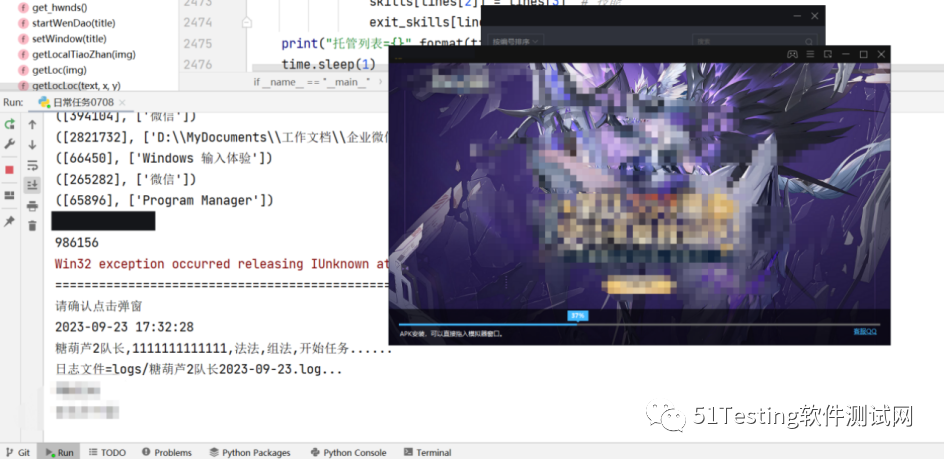The image size is (944, 459).
Task: Open the Python Console tab
Action: [x=348, y=452]
